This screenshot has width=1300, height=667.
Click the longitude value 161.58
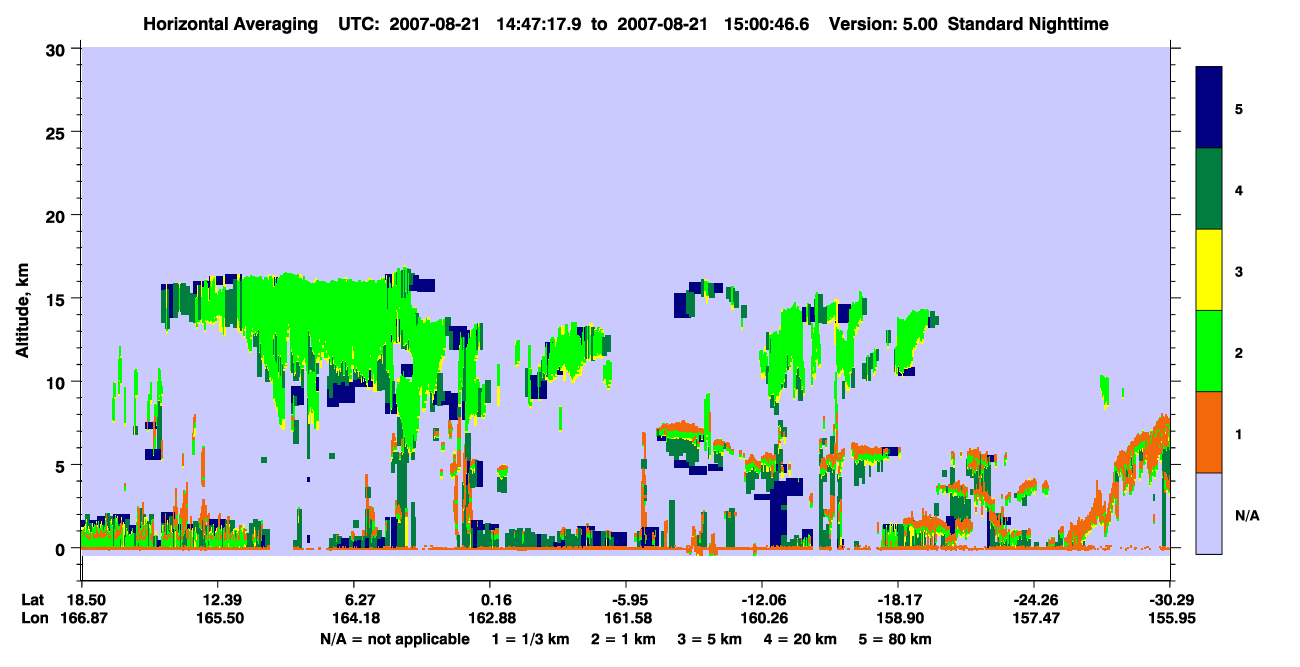pyautogui.click(x=626, y=618)
